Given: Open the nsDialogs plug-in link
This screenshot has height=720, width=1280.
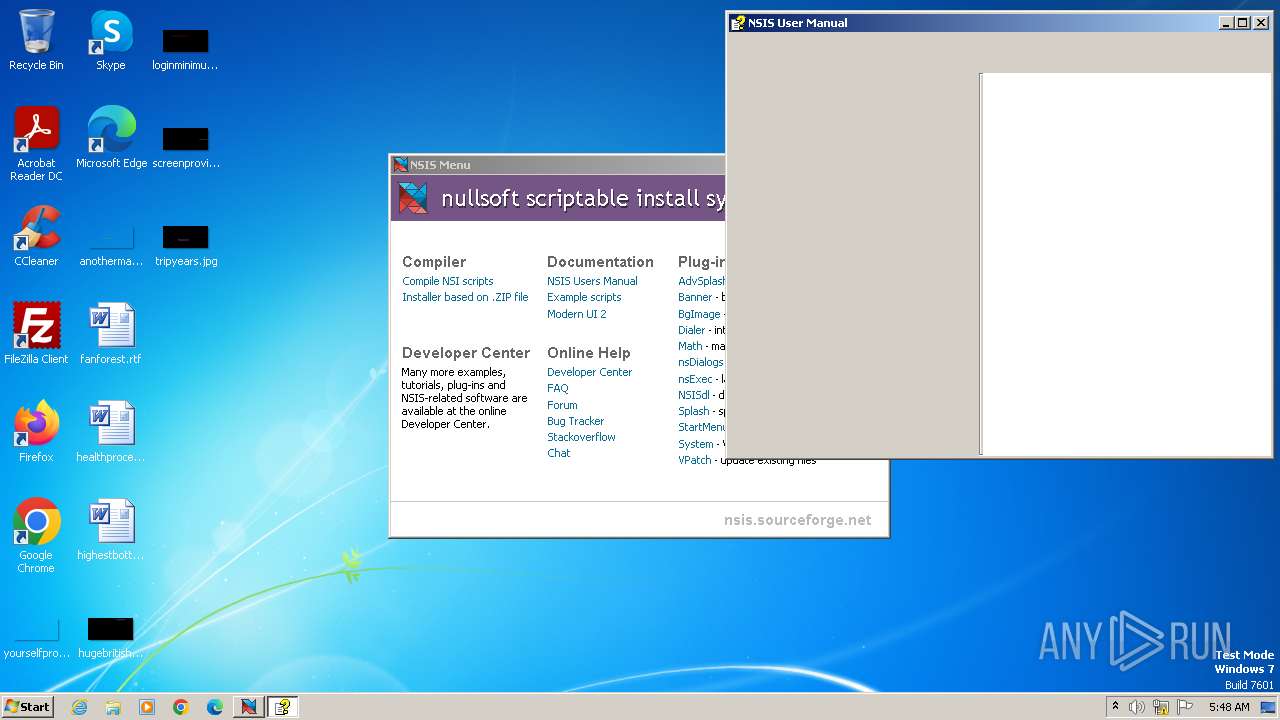Looking at the screenshot, I should 701,362.
